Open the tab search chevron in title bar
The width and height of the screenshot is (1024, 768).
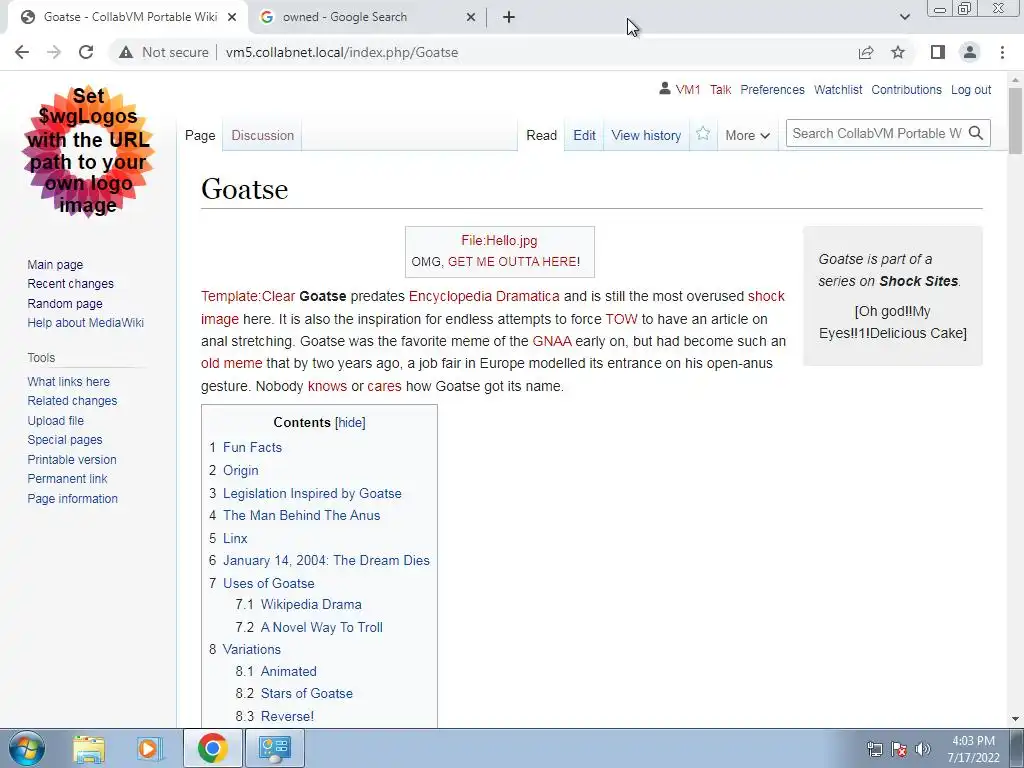pos(904,17)
